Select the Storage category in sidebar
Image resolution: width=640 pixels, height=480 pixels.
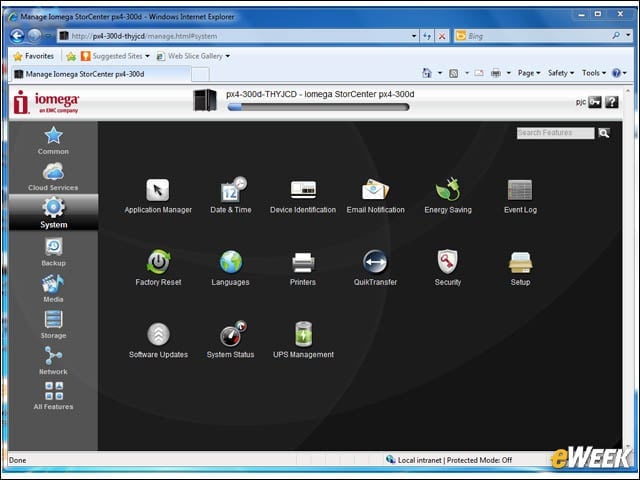click(53, 325)
